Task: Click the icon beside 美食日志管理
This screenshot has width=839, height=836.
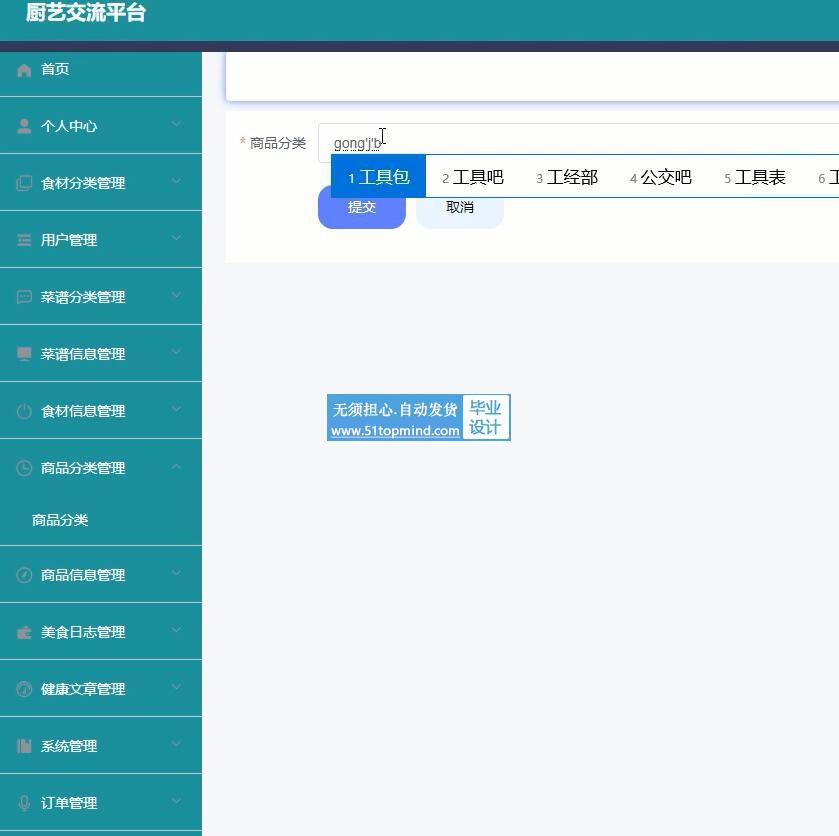Action: click(24, 633)
